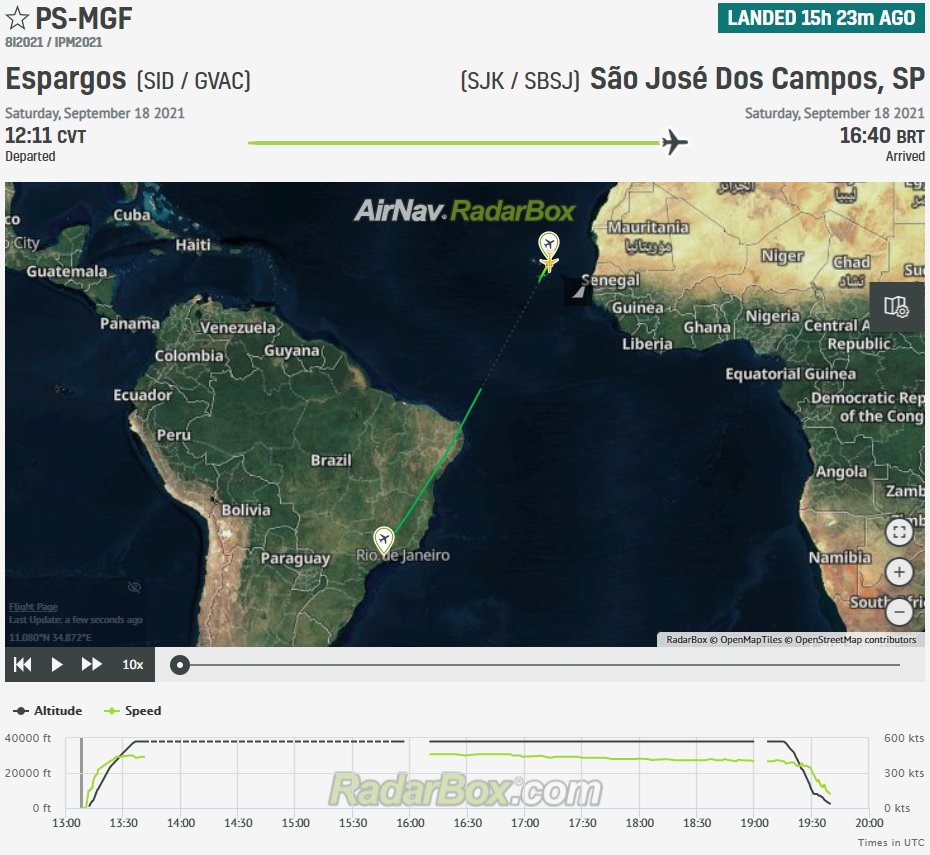Play the flight replay
The height and width of the screenshot is (855, 930).
[57, 665]
